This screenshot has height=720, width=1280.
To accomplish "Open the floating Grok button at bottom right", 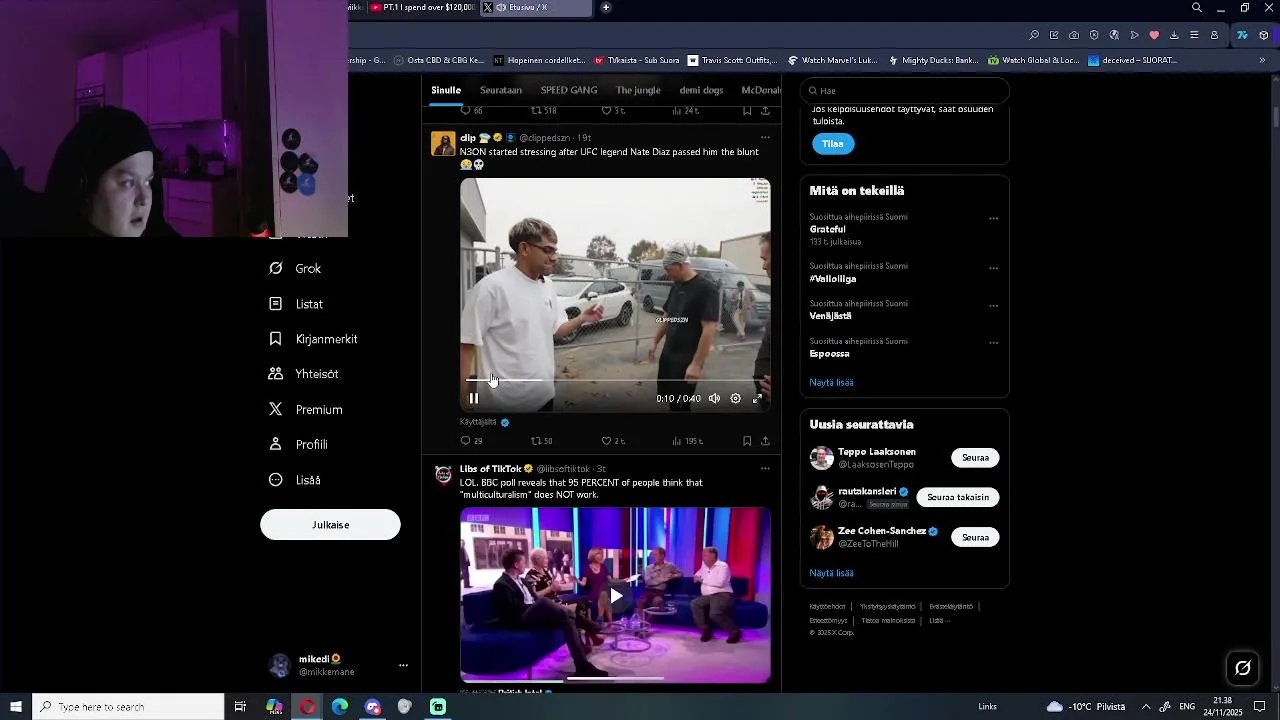I will pos(1243,668).
